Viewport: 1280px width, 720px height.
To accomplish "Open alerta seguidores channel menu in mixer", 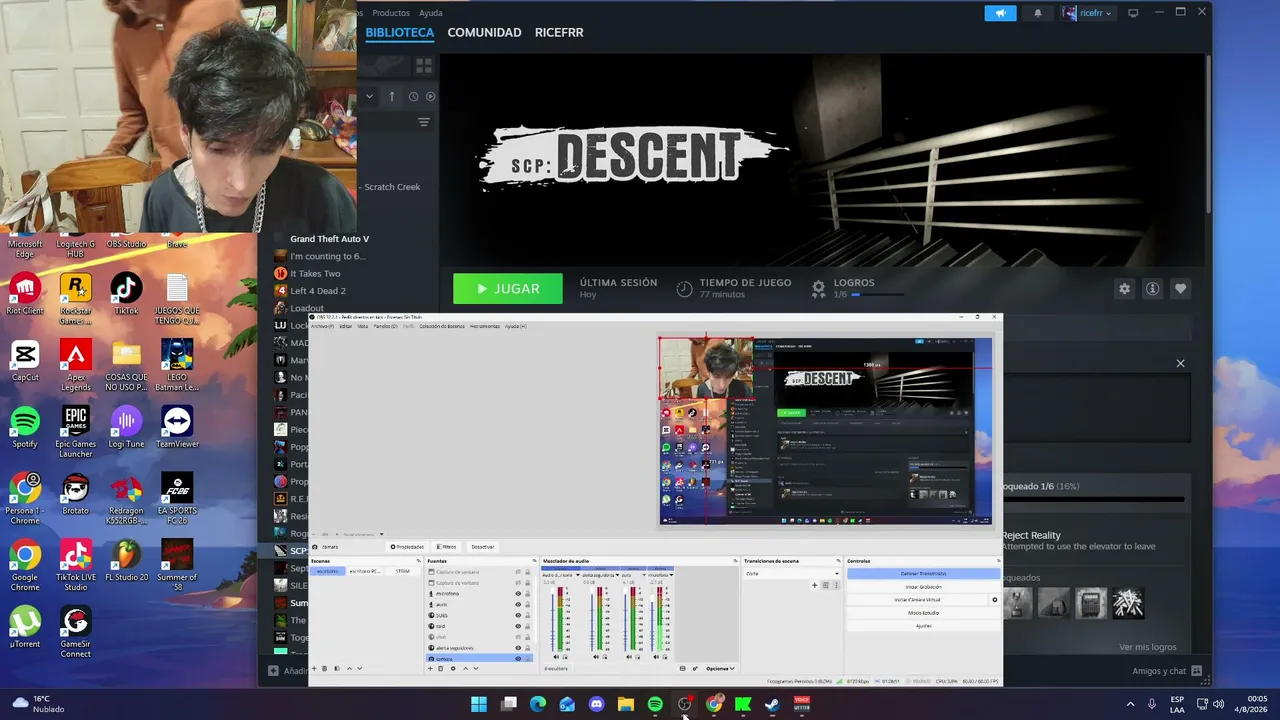I will point(616,575).
